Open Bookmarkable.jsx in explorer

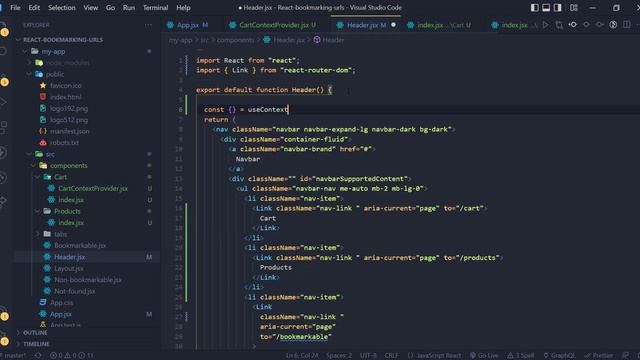point(80,246)
